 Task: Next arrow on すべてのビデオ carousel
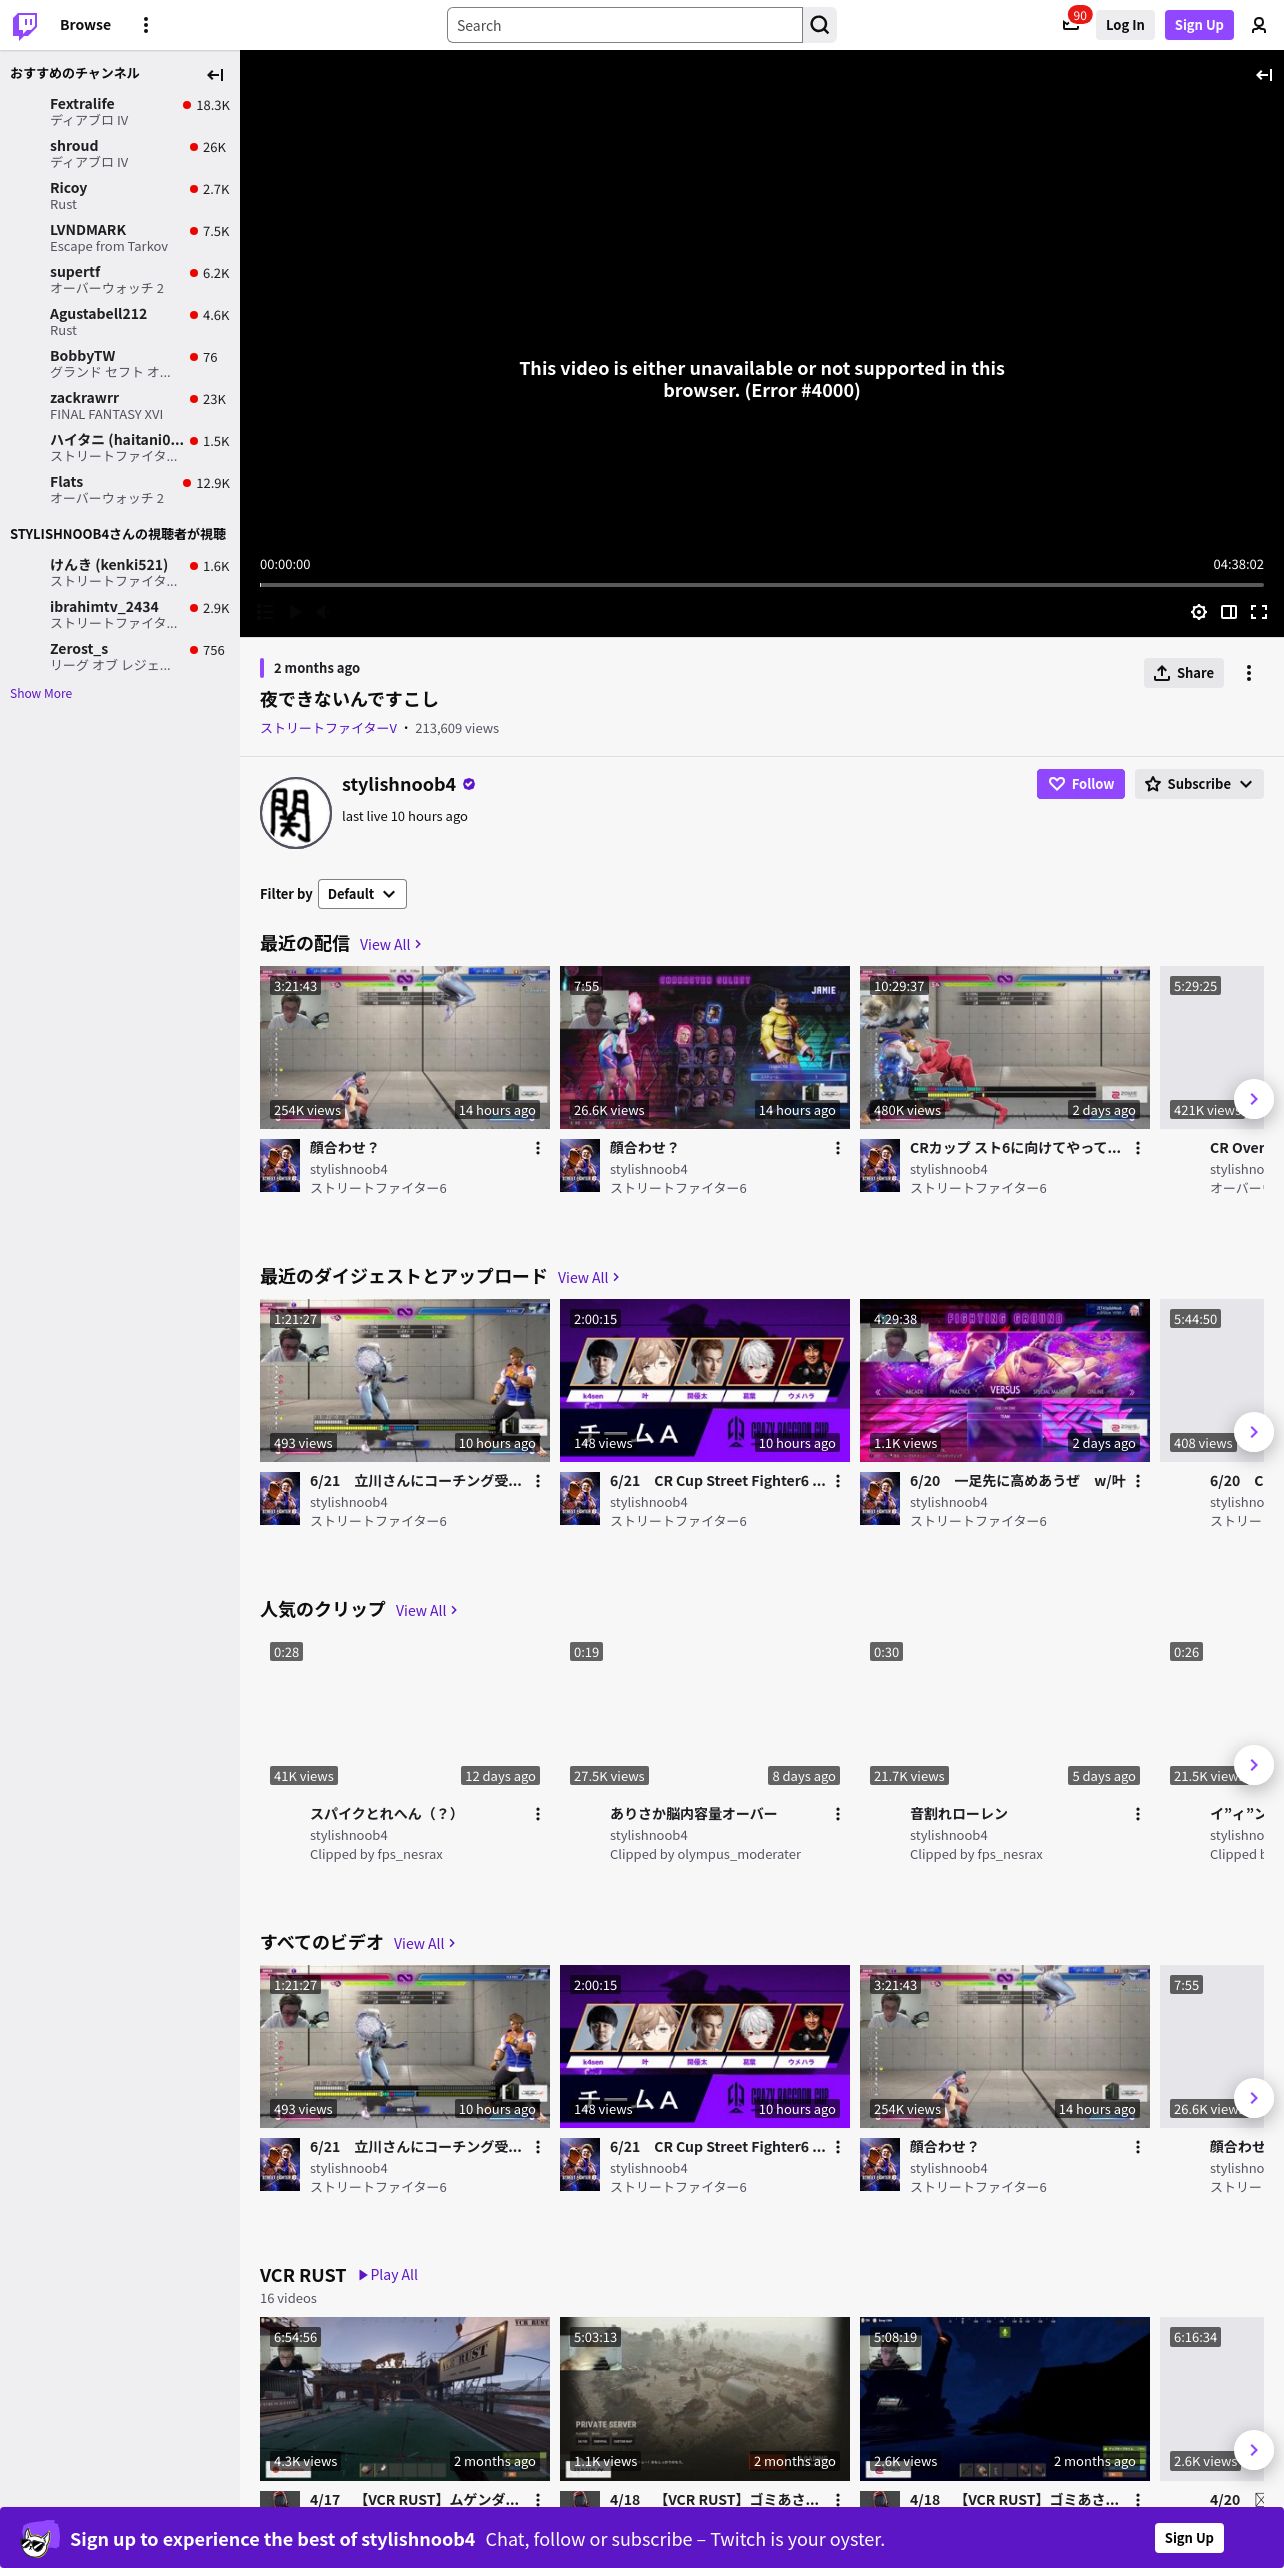(x=1254, y=2098)
